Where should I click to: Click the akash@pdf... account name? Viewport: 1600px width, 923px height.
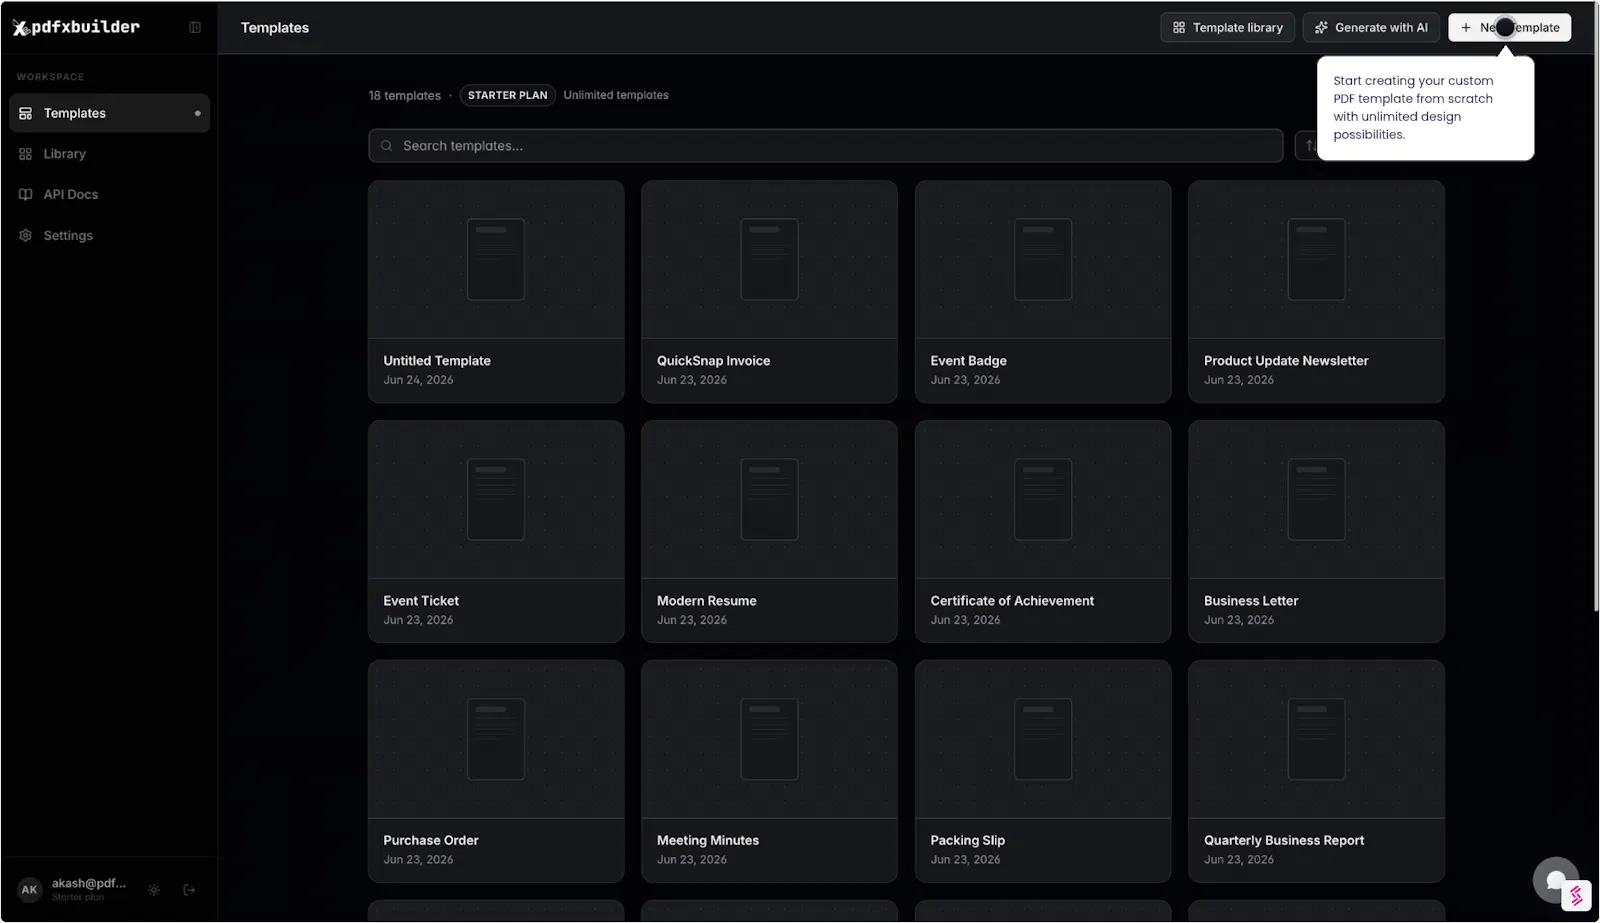point(89,884)
